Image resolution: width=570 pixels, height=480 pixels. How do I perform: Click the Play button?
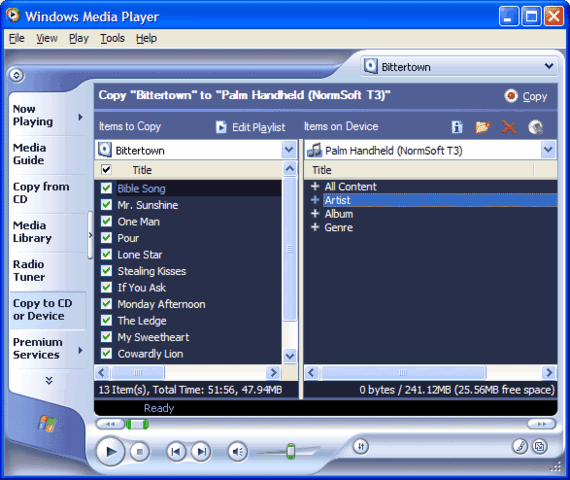pyautogui.click(x=111, y=451)
